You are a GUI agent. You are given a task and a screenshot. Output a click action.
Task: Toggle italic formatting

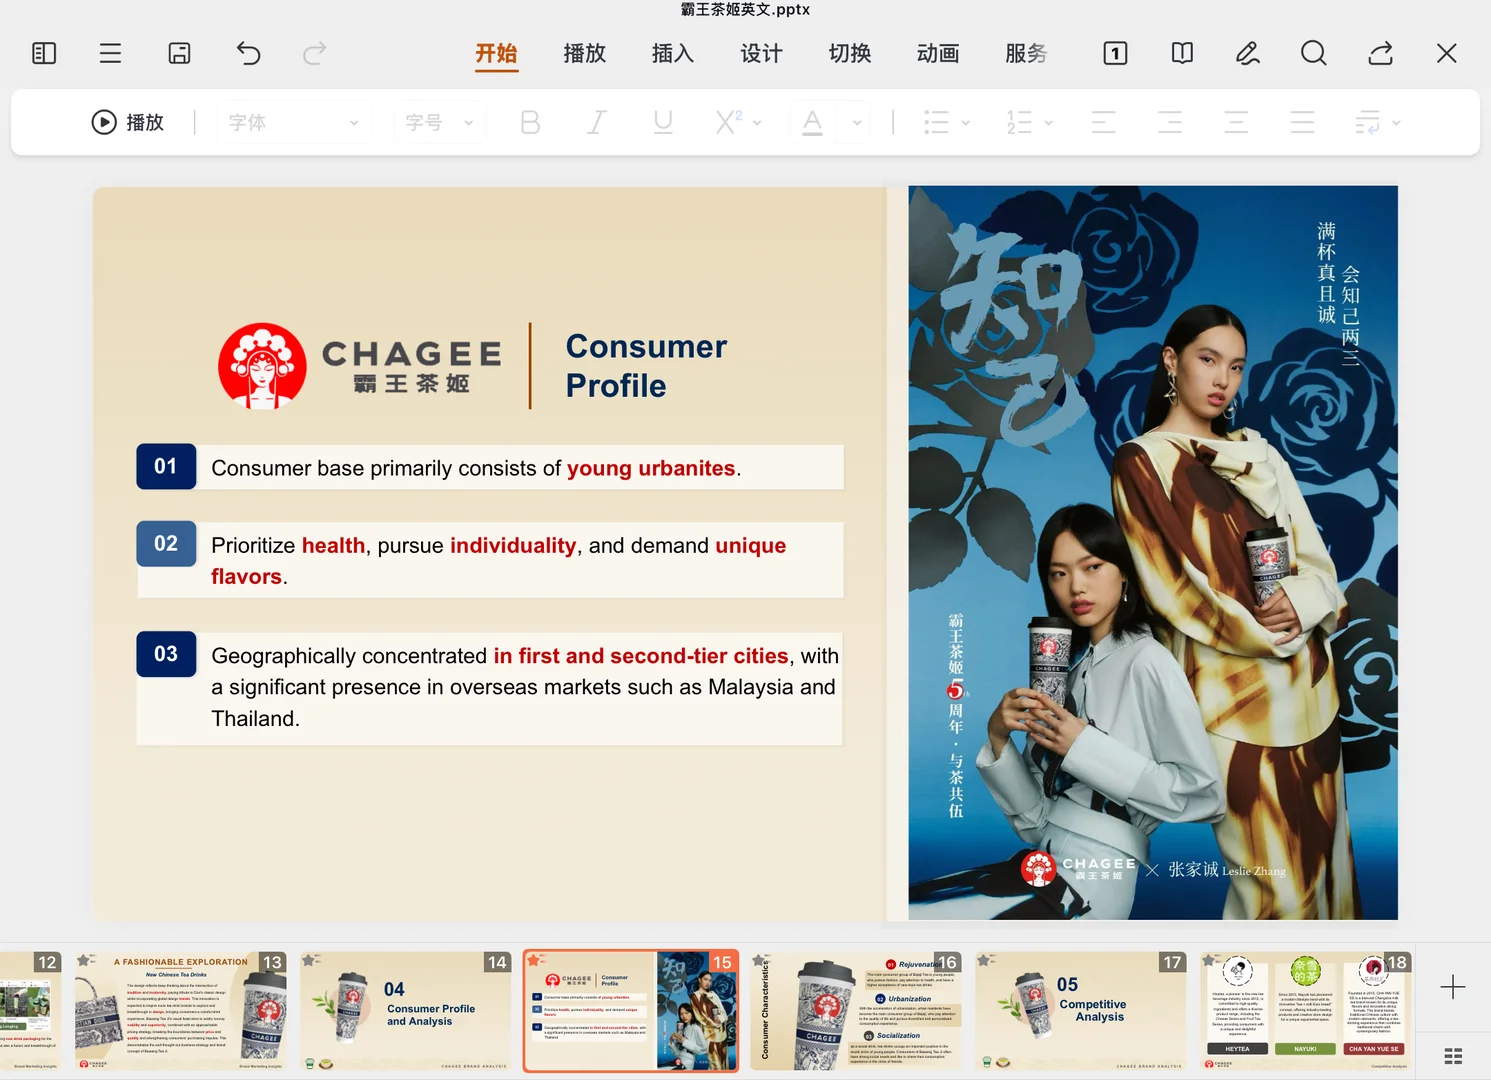click(x=597, y=122)
